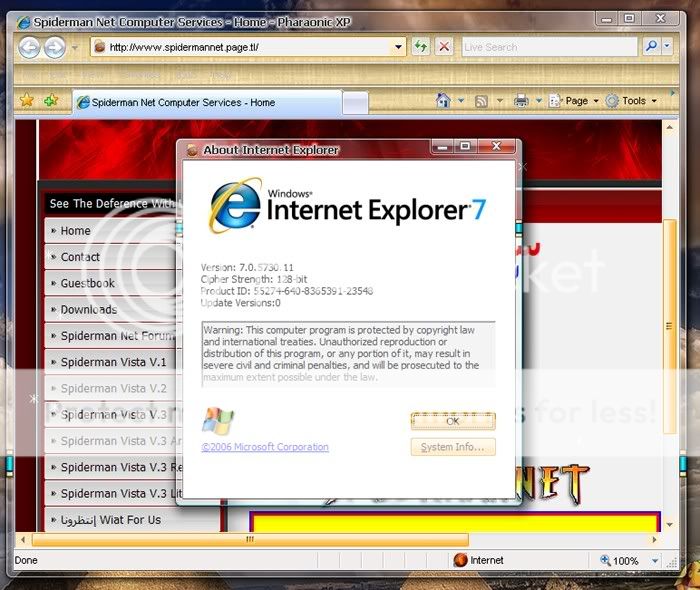Click the address bar URL field
Image resolution: width=700 pixels, height=590 pixels.
tap(249, 47)
